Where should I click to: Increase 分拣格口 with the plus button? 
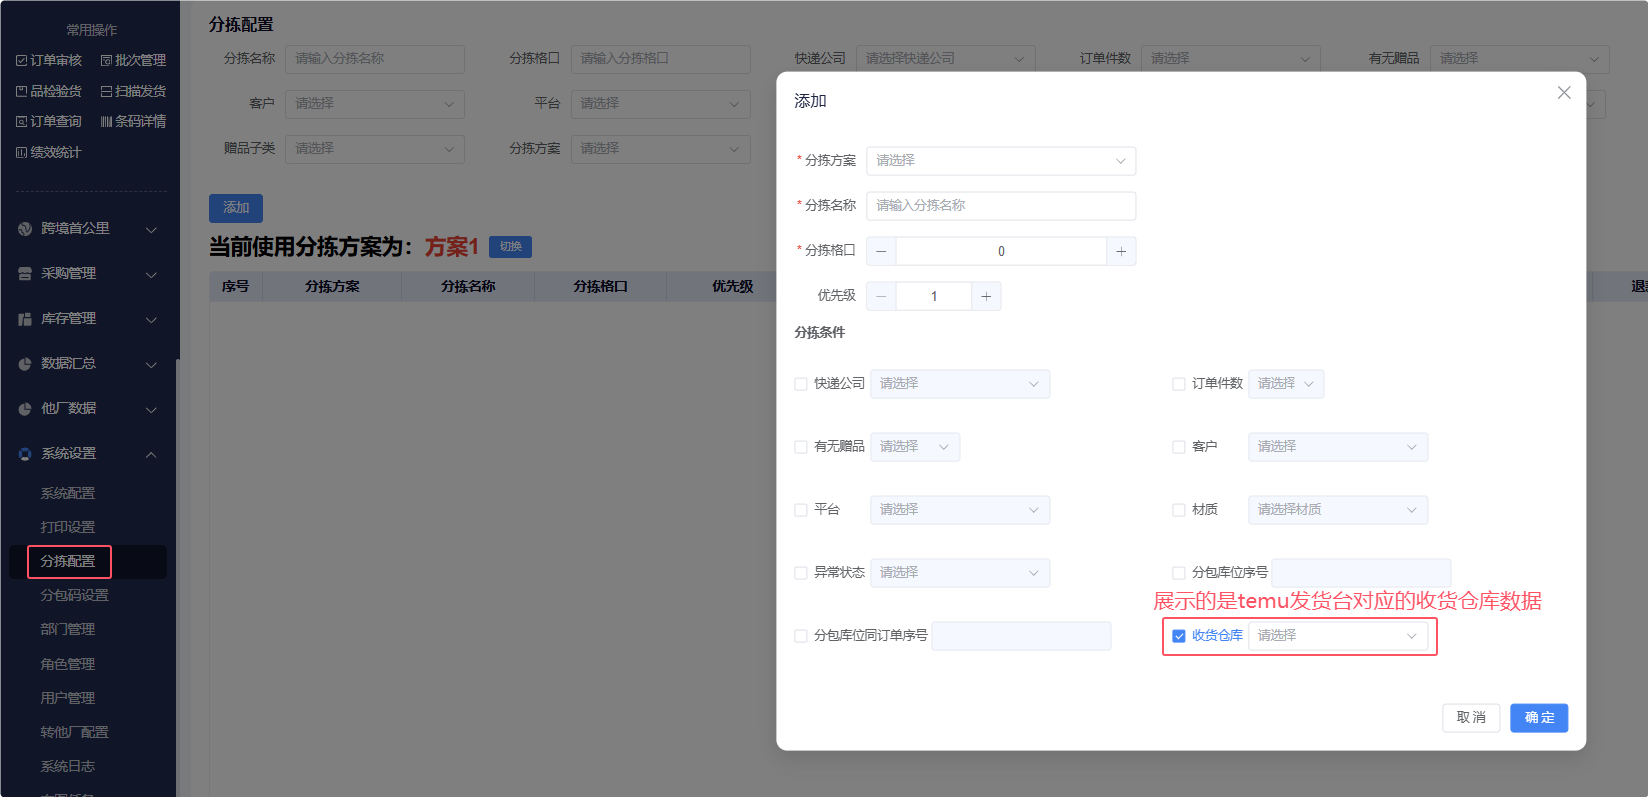coord(1121,251)
